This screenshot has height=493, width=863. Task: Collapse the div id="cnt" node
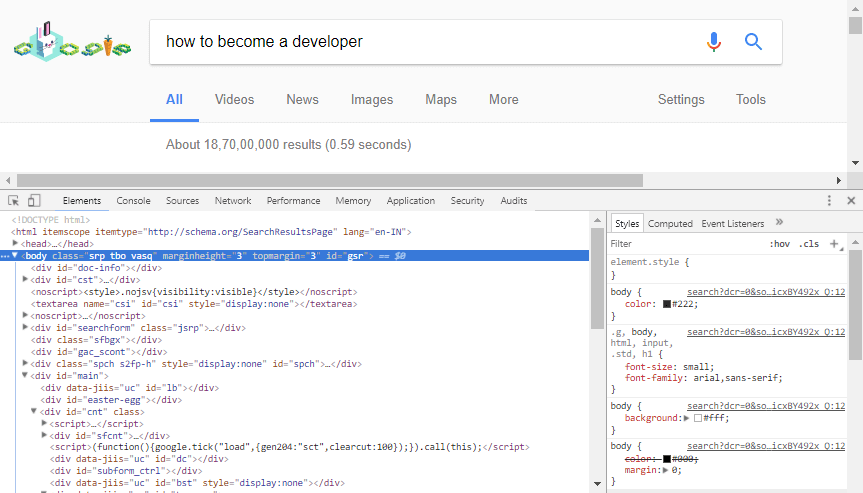34,411
